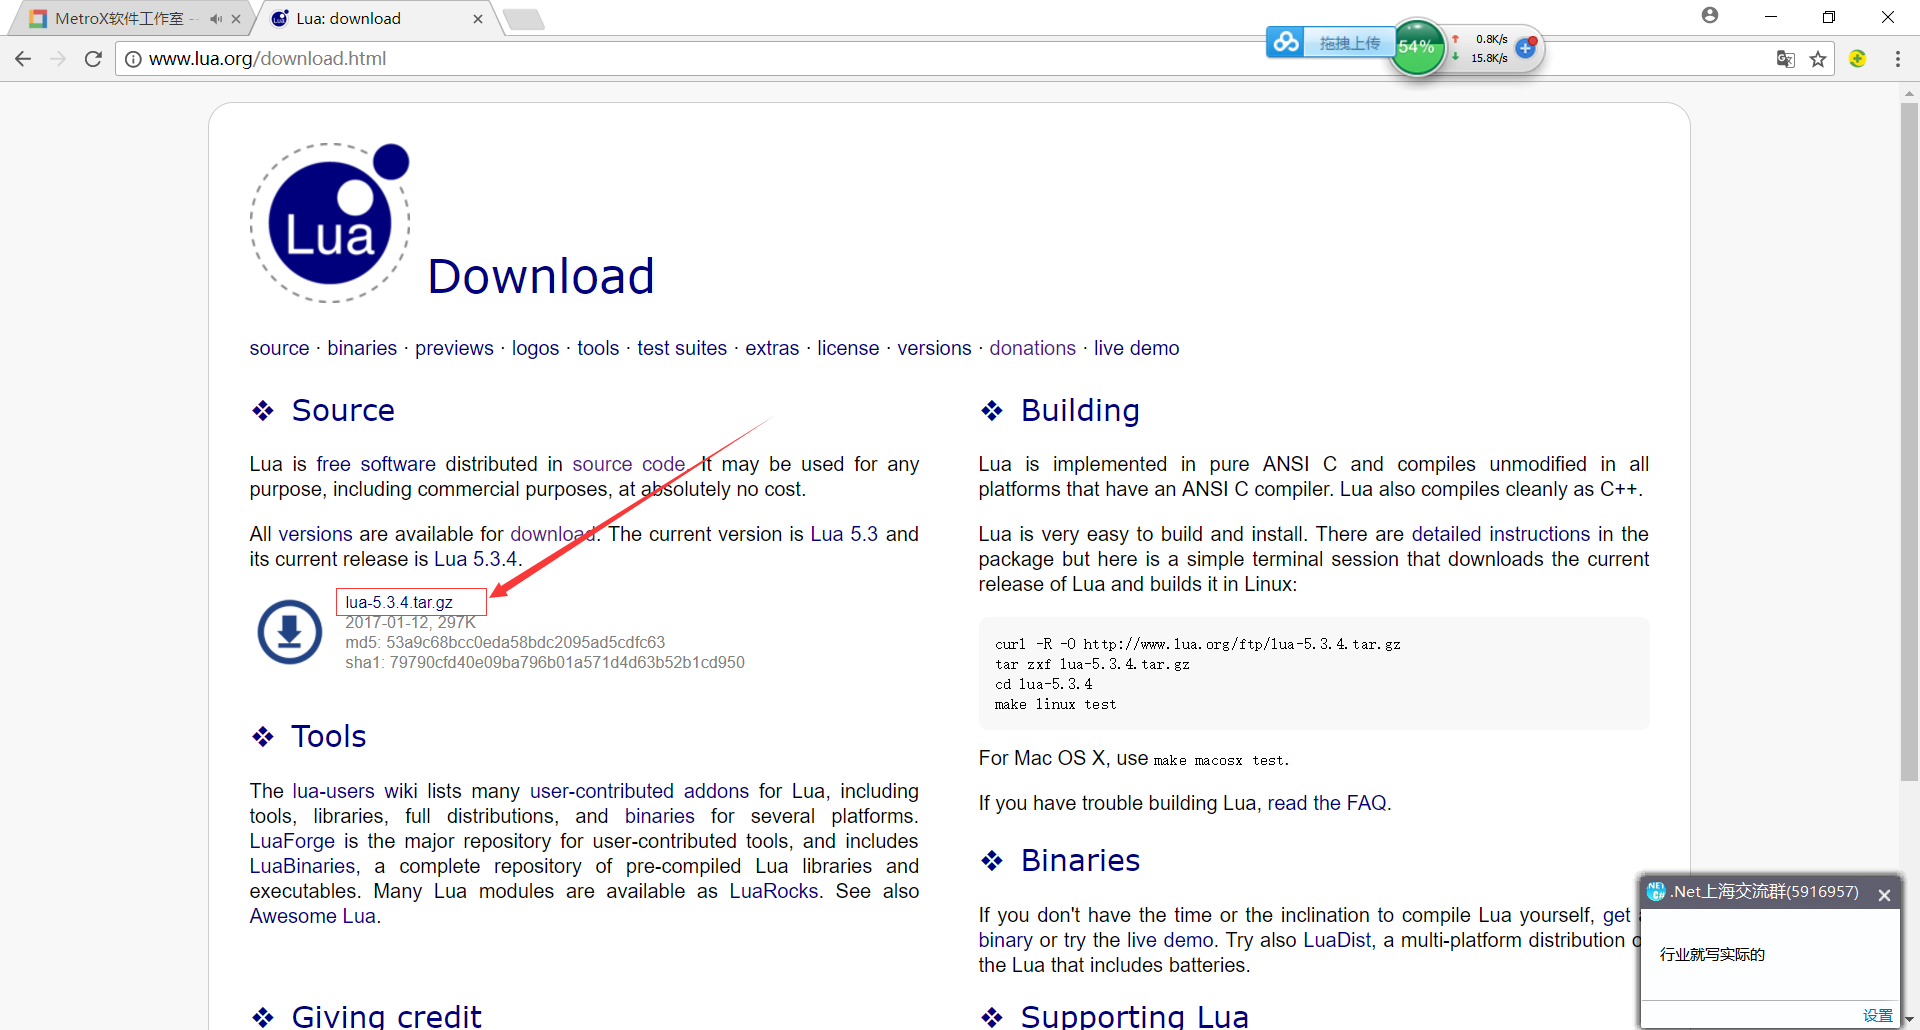Open the tools navigation link
The height and width of the screenshot is (1030, 1920).
[x=598, y=348]
